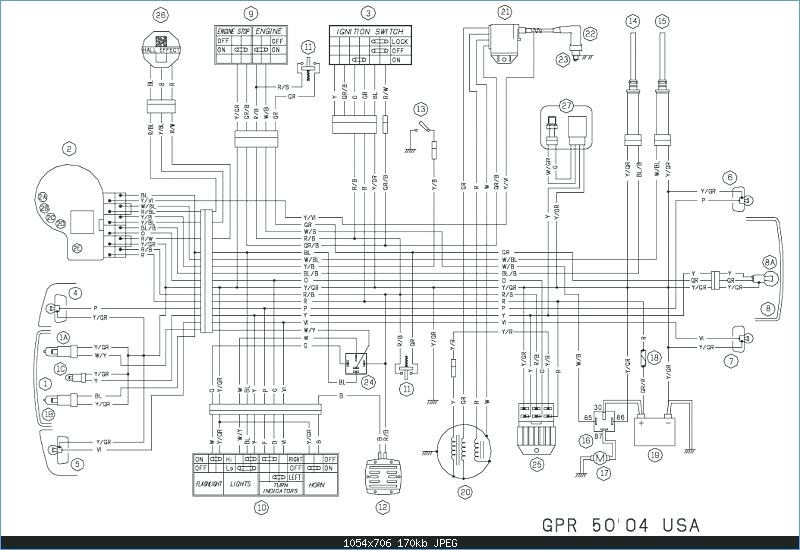The height and width of the screenshot is (550, 800).
Task: Click the flywheel magneto coil symbol
Action: click(x=464, y=451)
